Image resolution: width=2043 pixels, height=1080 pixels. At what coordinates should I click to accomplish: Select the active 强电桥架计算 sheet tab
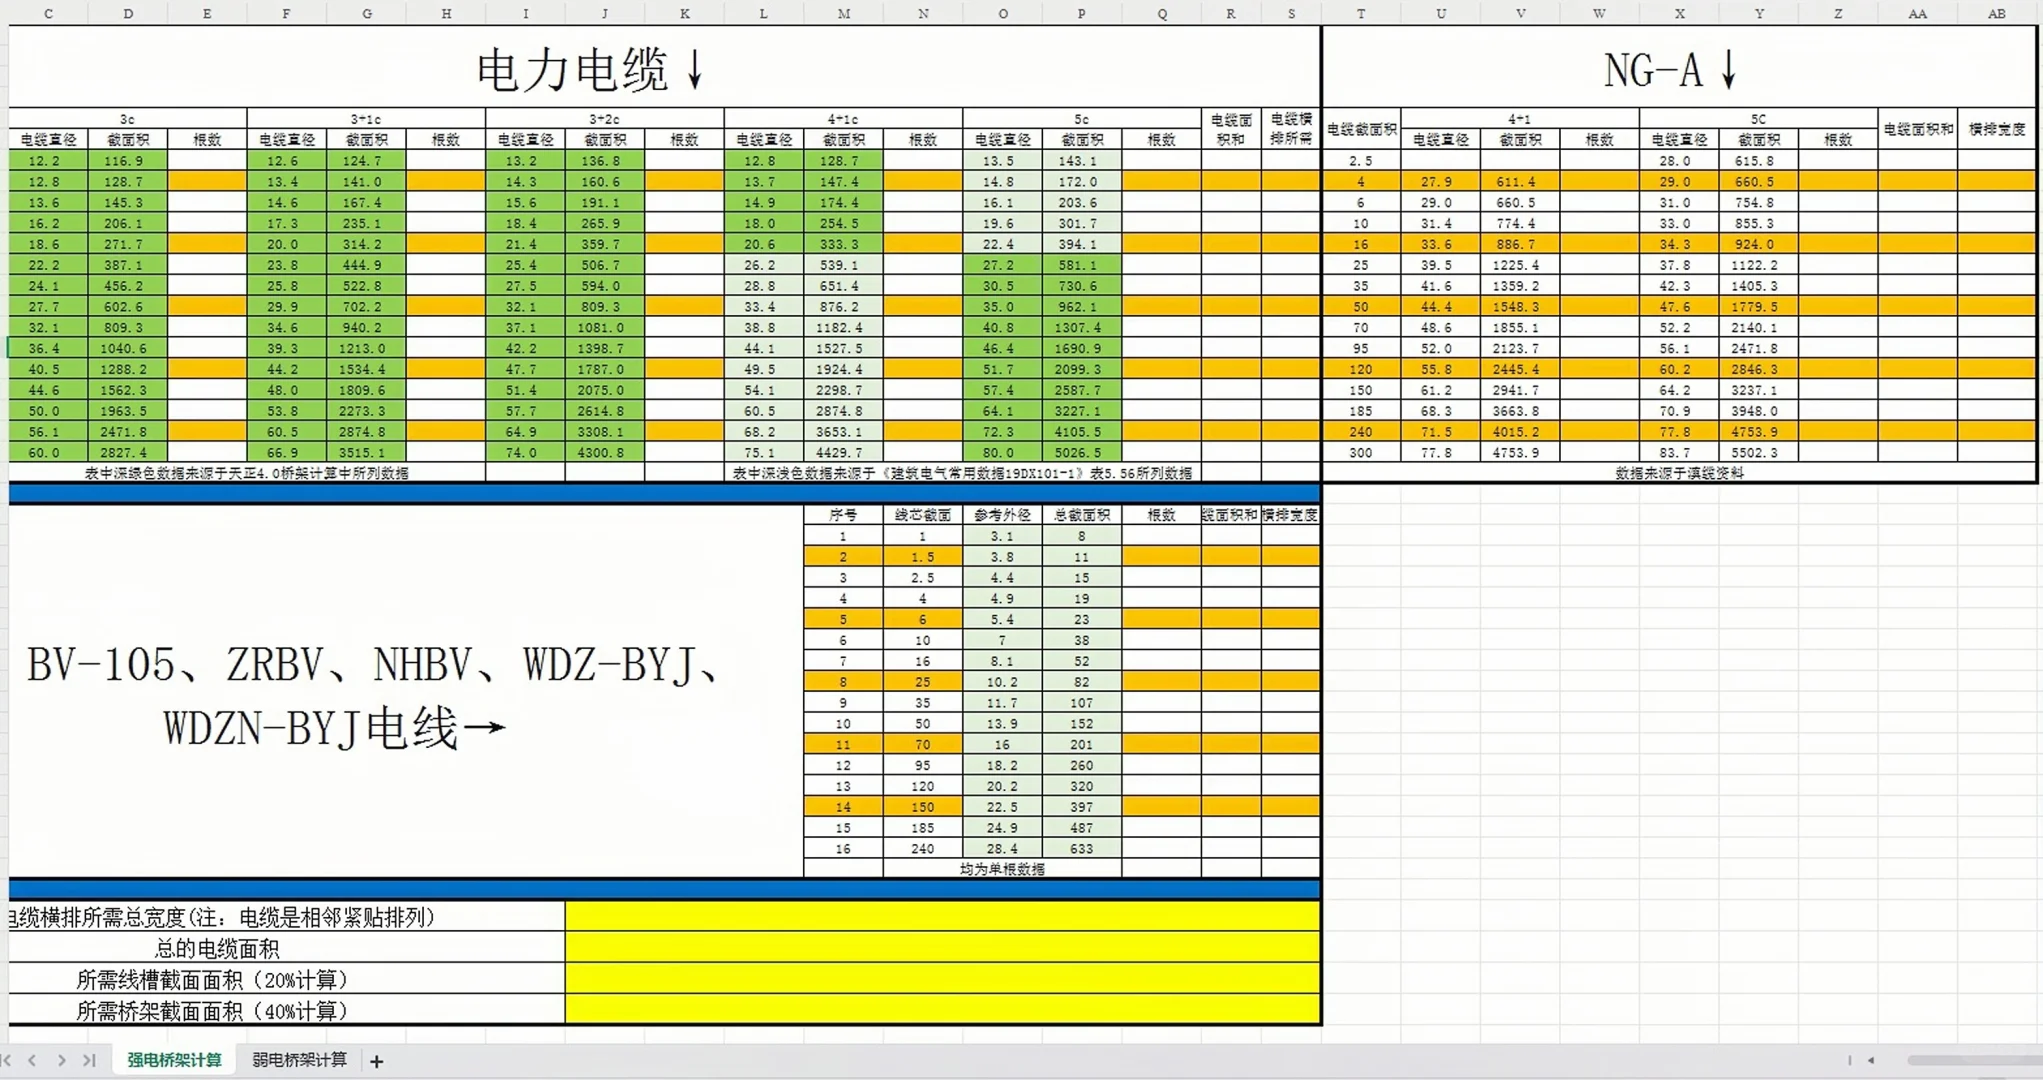(173, 1060)
